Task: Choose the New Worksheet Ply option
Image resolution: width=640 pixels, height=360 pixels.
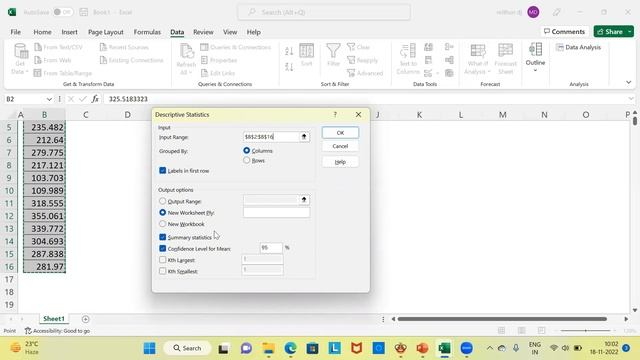Action: click(x=162, y=213)
